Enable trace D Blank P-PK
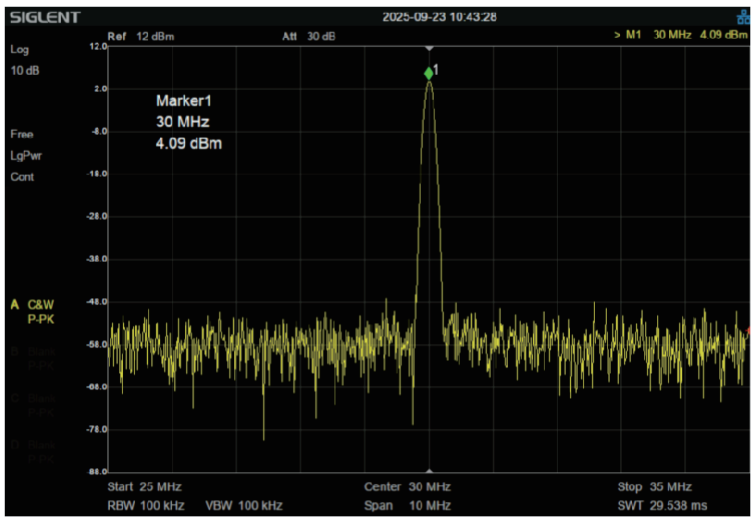The image size is (751, 522). 38,450
